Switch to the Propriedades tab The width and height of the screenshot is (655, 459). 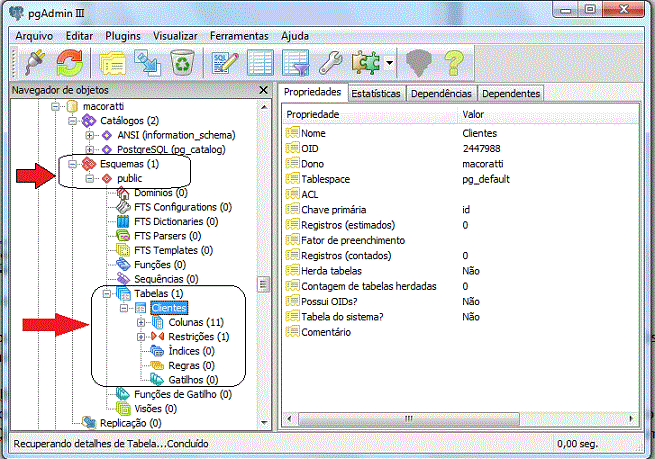[312, 92]
